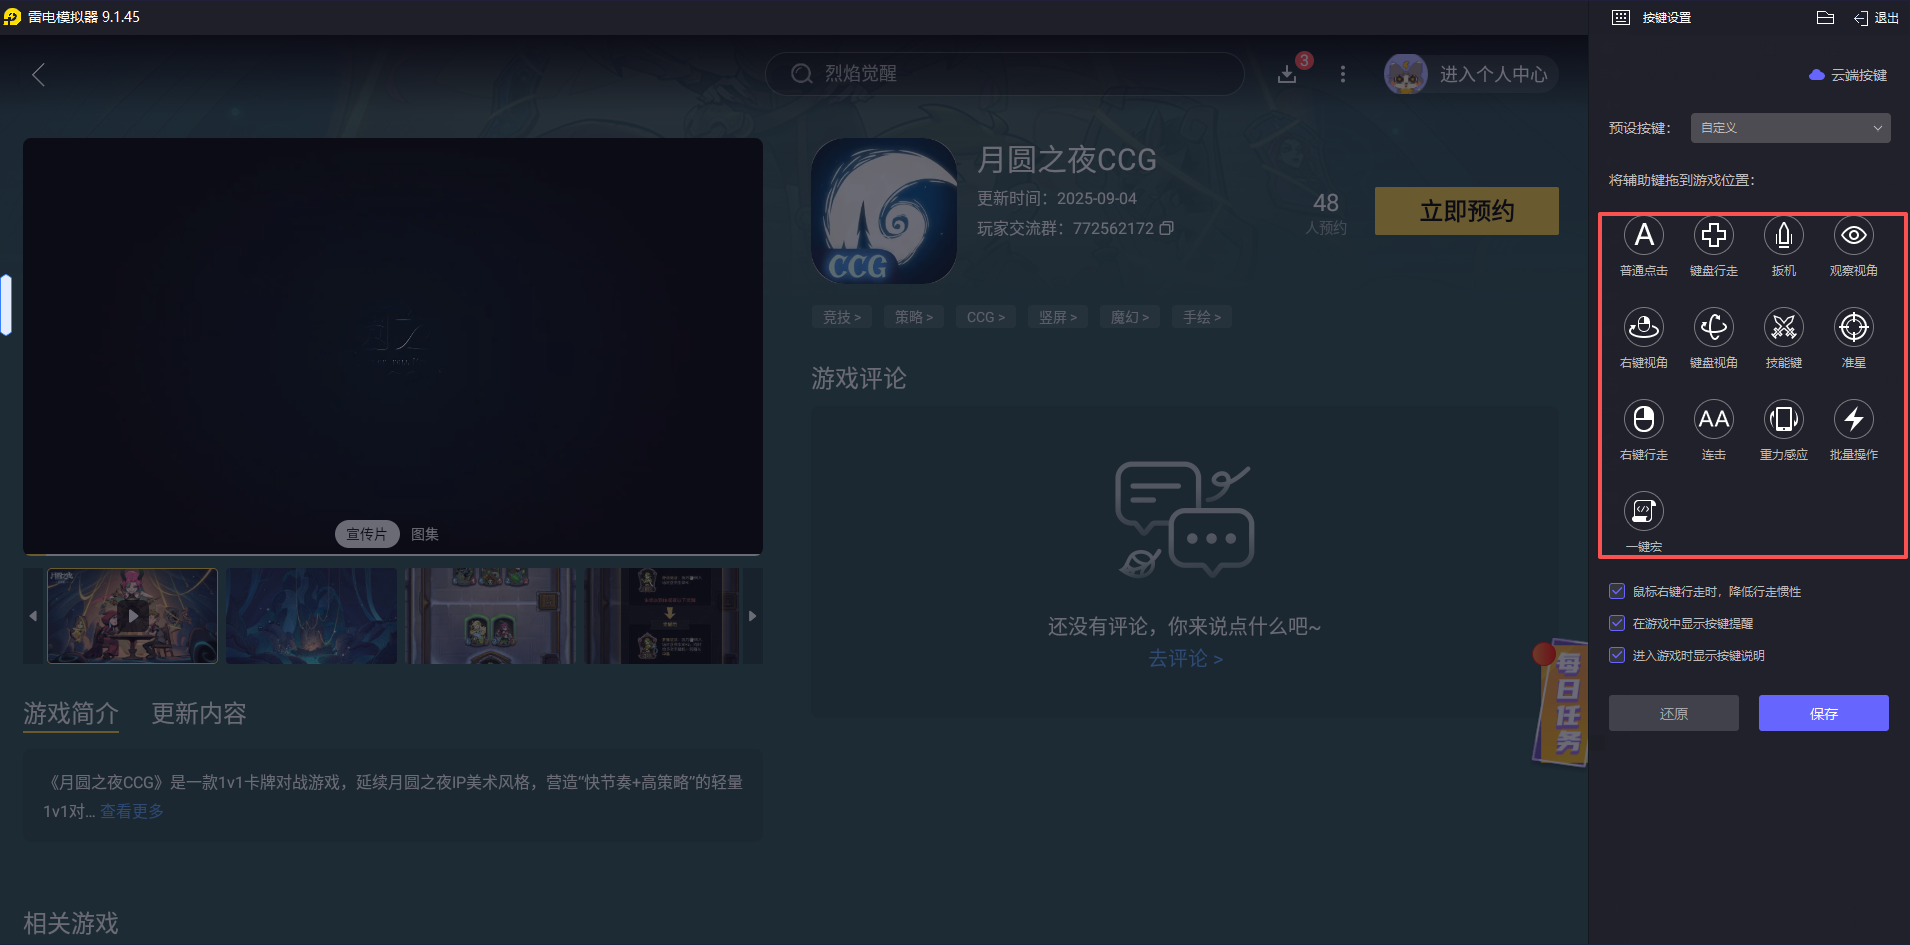Switch to the 游戏简介 tab
This screenshot has height=945, width=1910.
tap(71, 713)
